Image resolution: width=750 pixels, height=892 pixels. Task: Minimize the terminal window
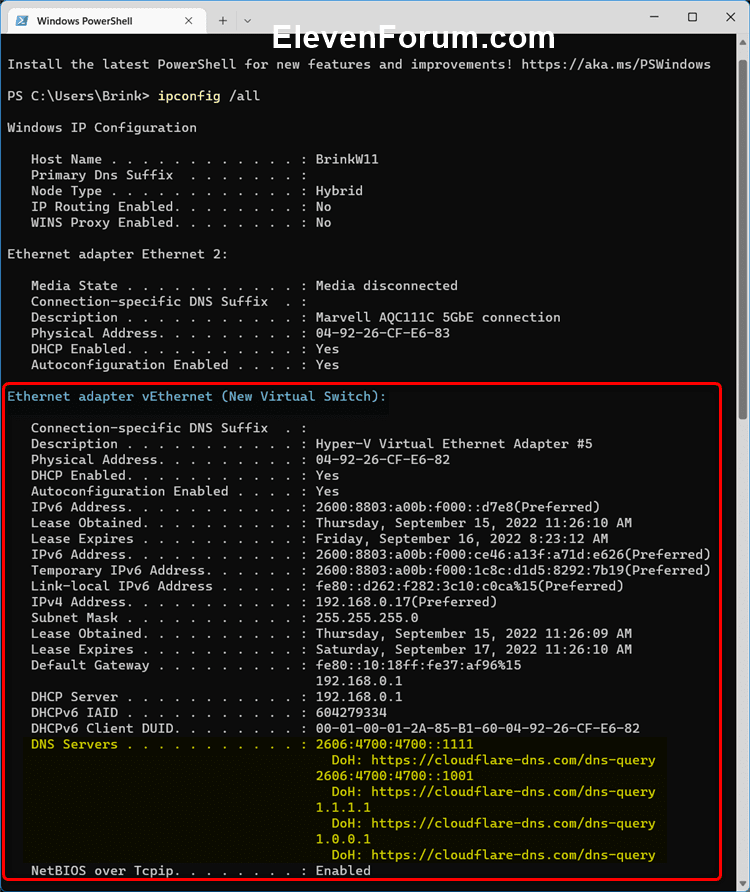point(654,17)
